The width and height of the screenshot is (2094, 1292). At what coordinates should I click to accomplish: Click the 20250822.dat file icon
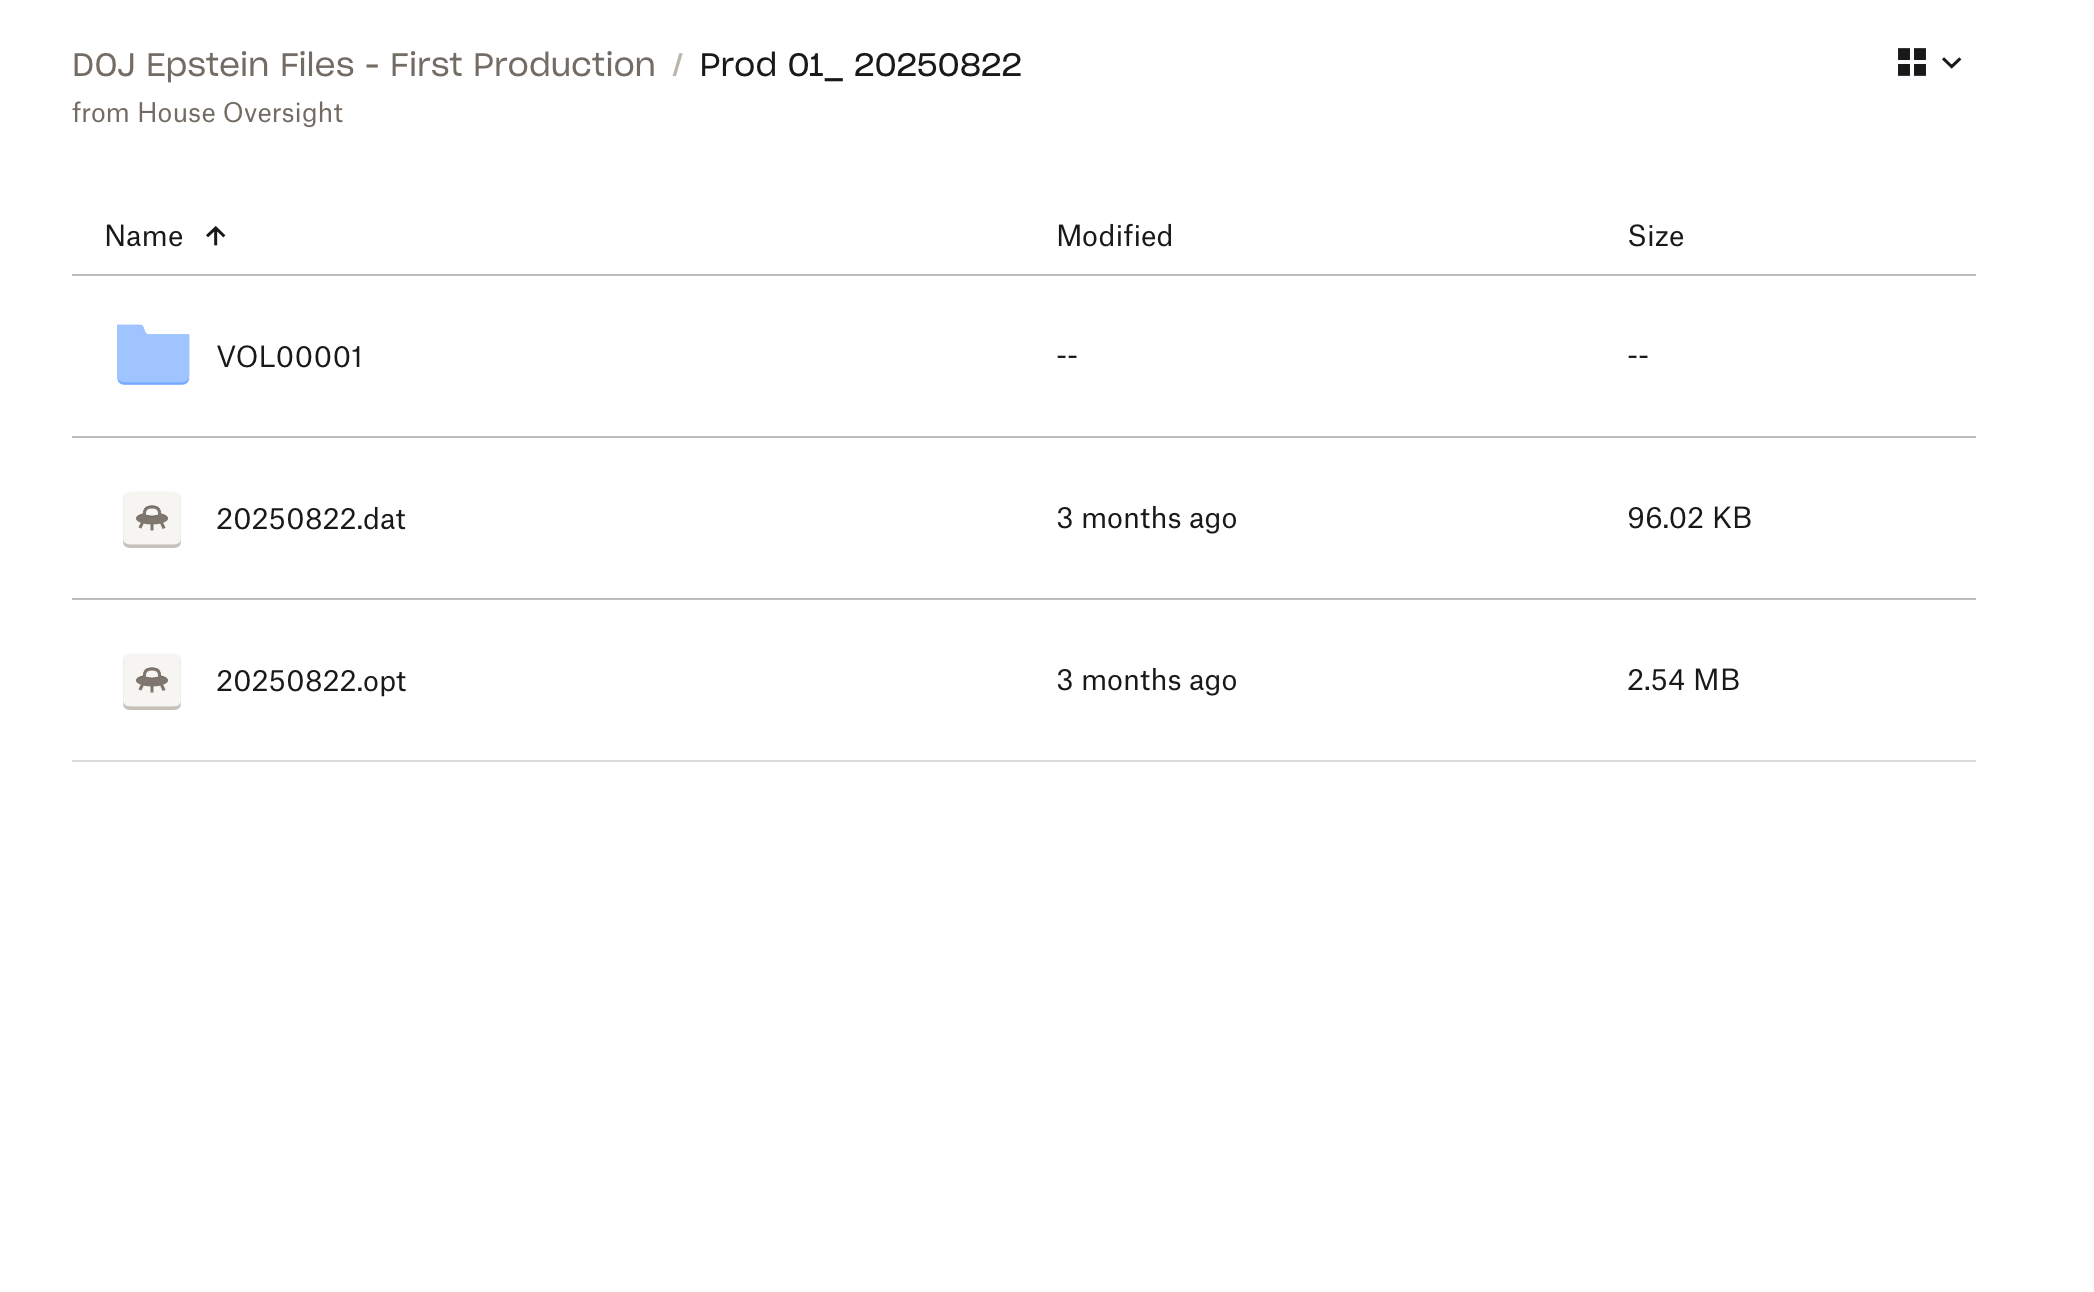tap(152, 519)
